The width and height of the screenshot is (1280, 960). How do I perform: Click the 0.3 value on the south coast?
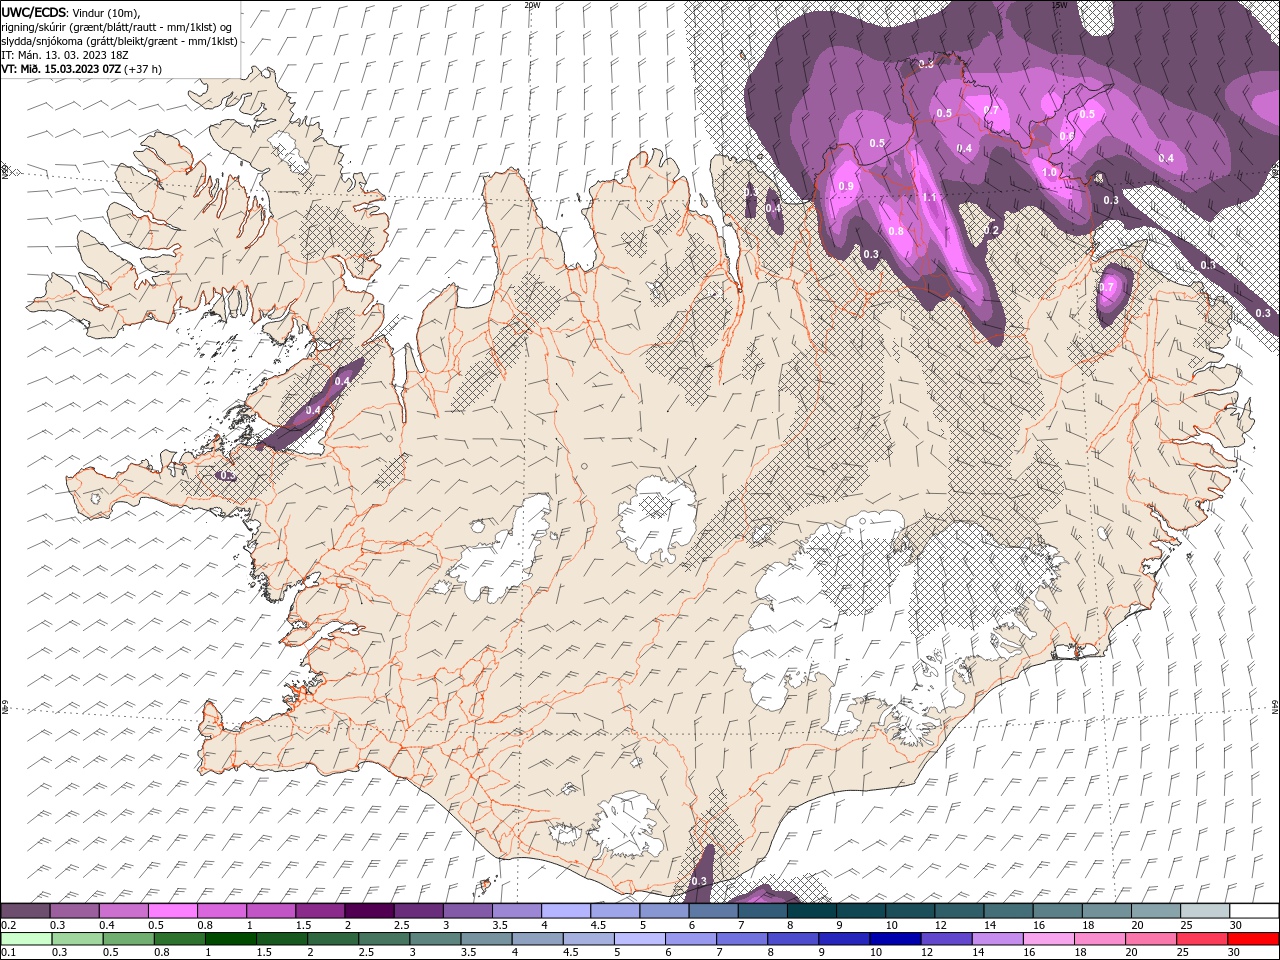[699, 881]
